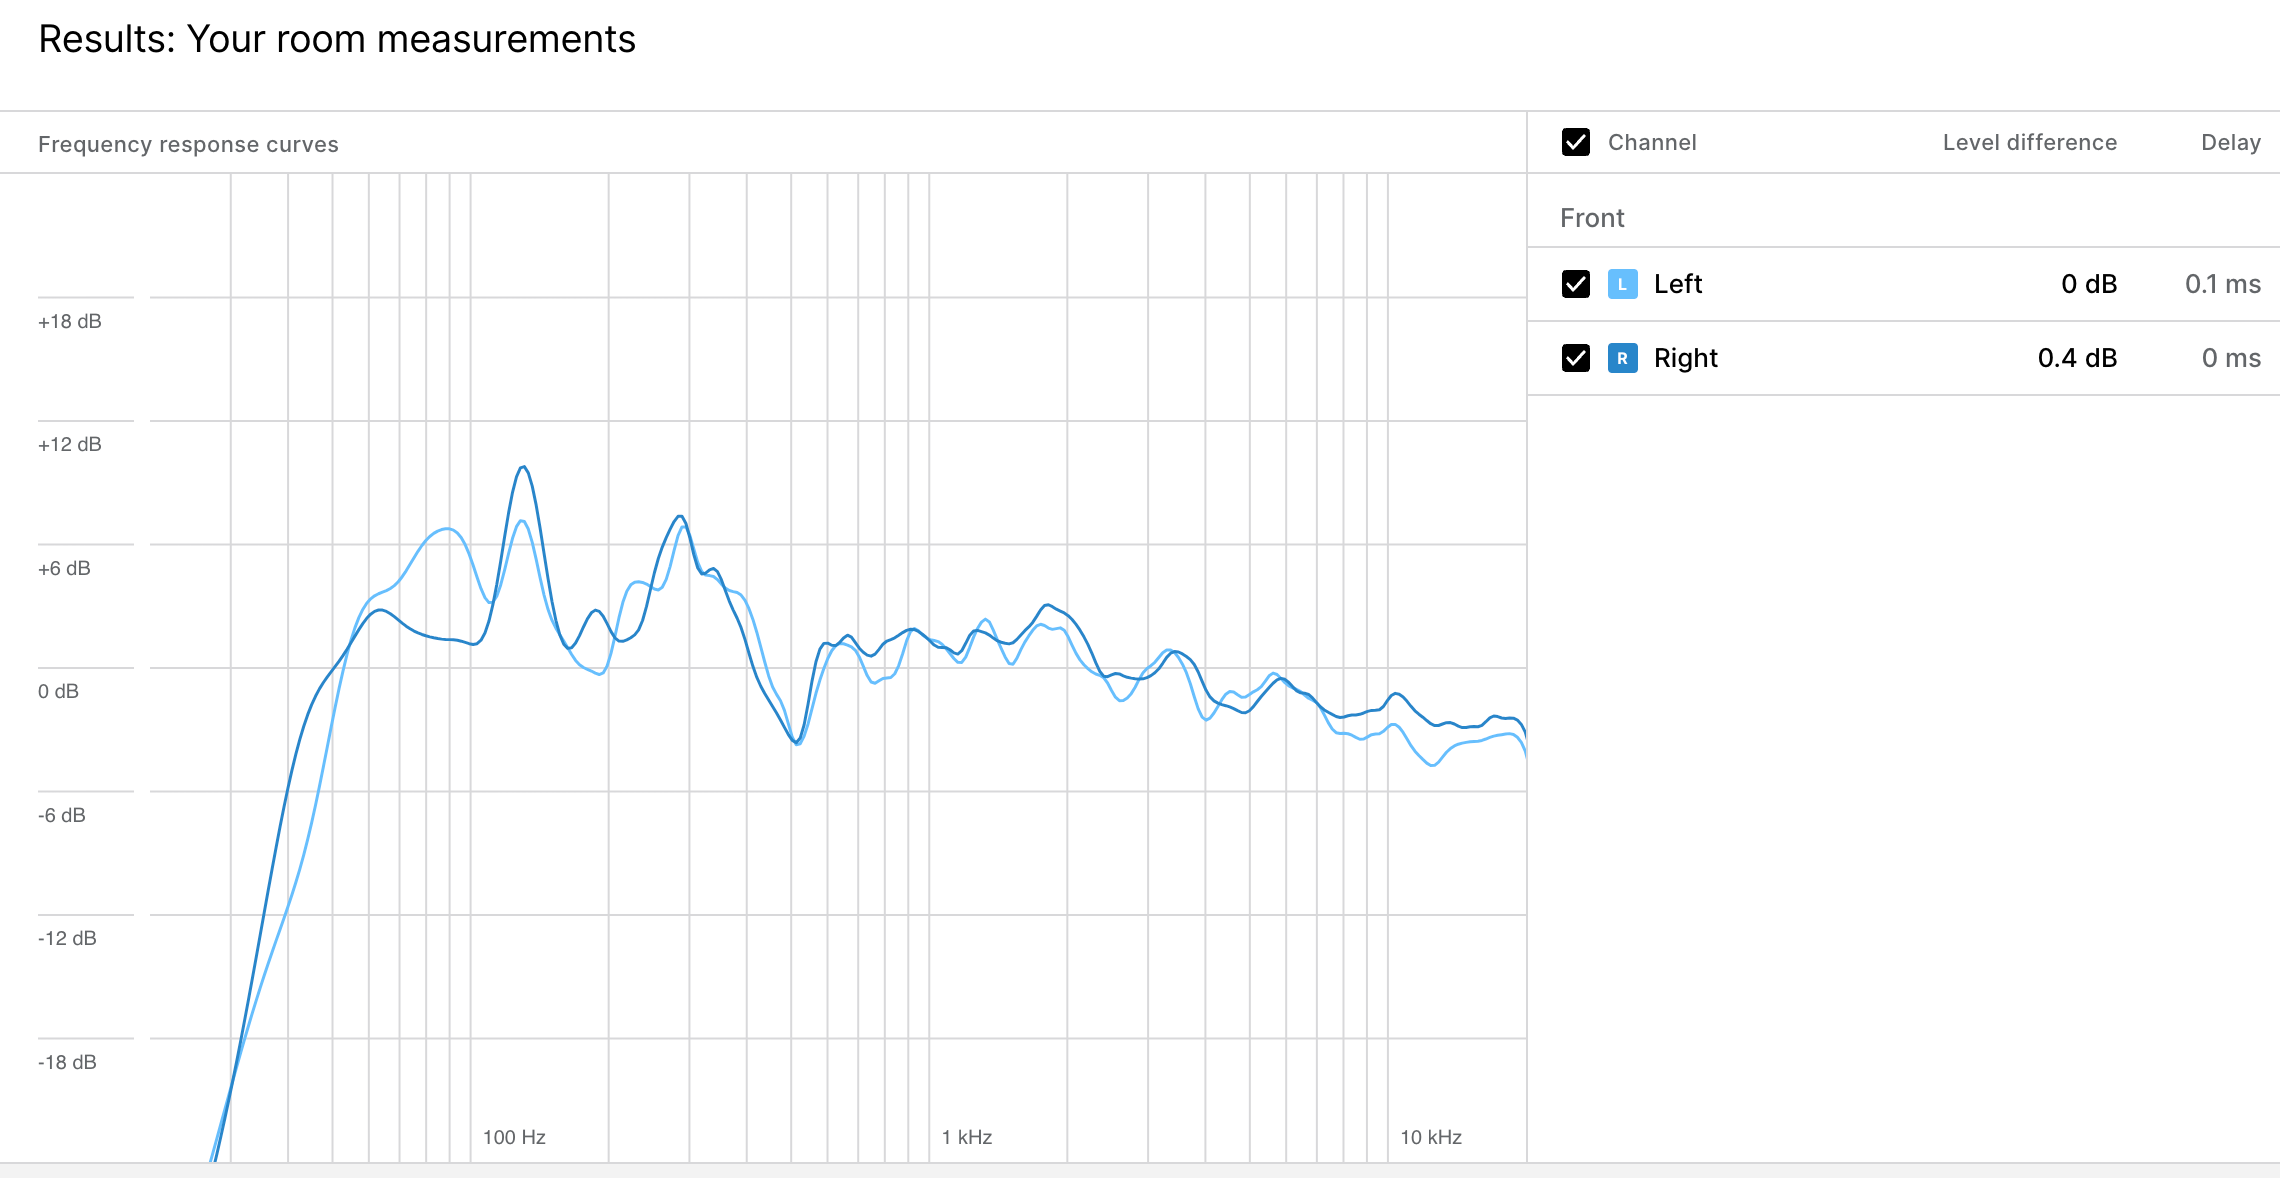Click the 100 Hz axis label
This screenshot has height=1178, width=2280.
tap(514, 1137)
